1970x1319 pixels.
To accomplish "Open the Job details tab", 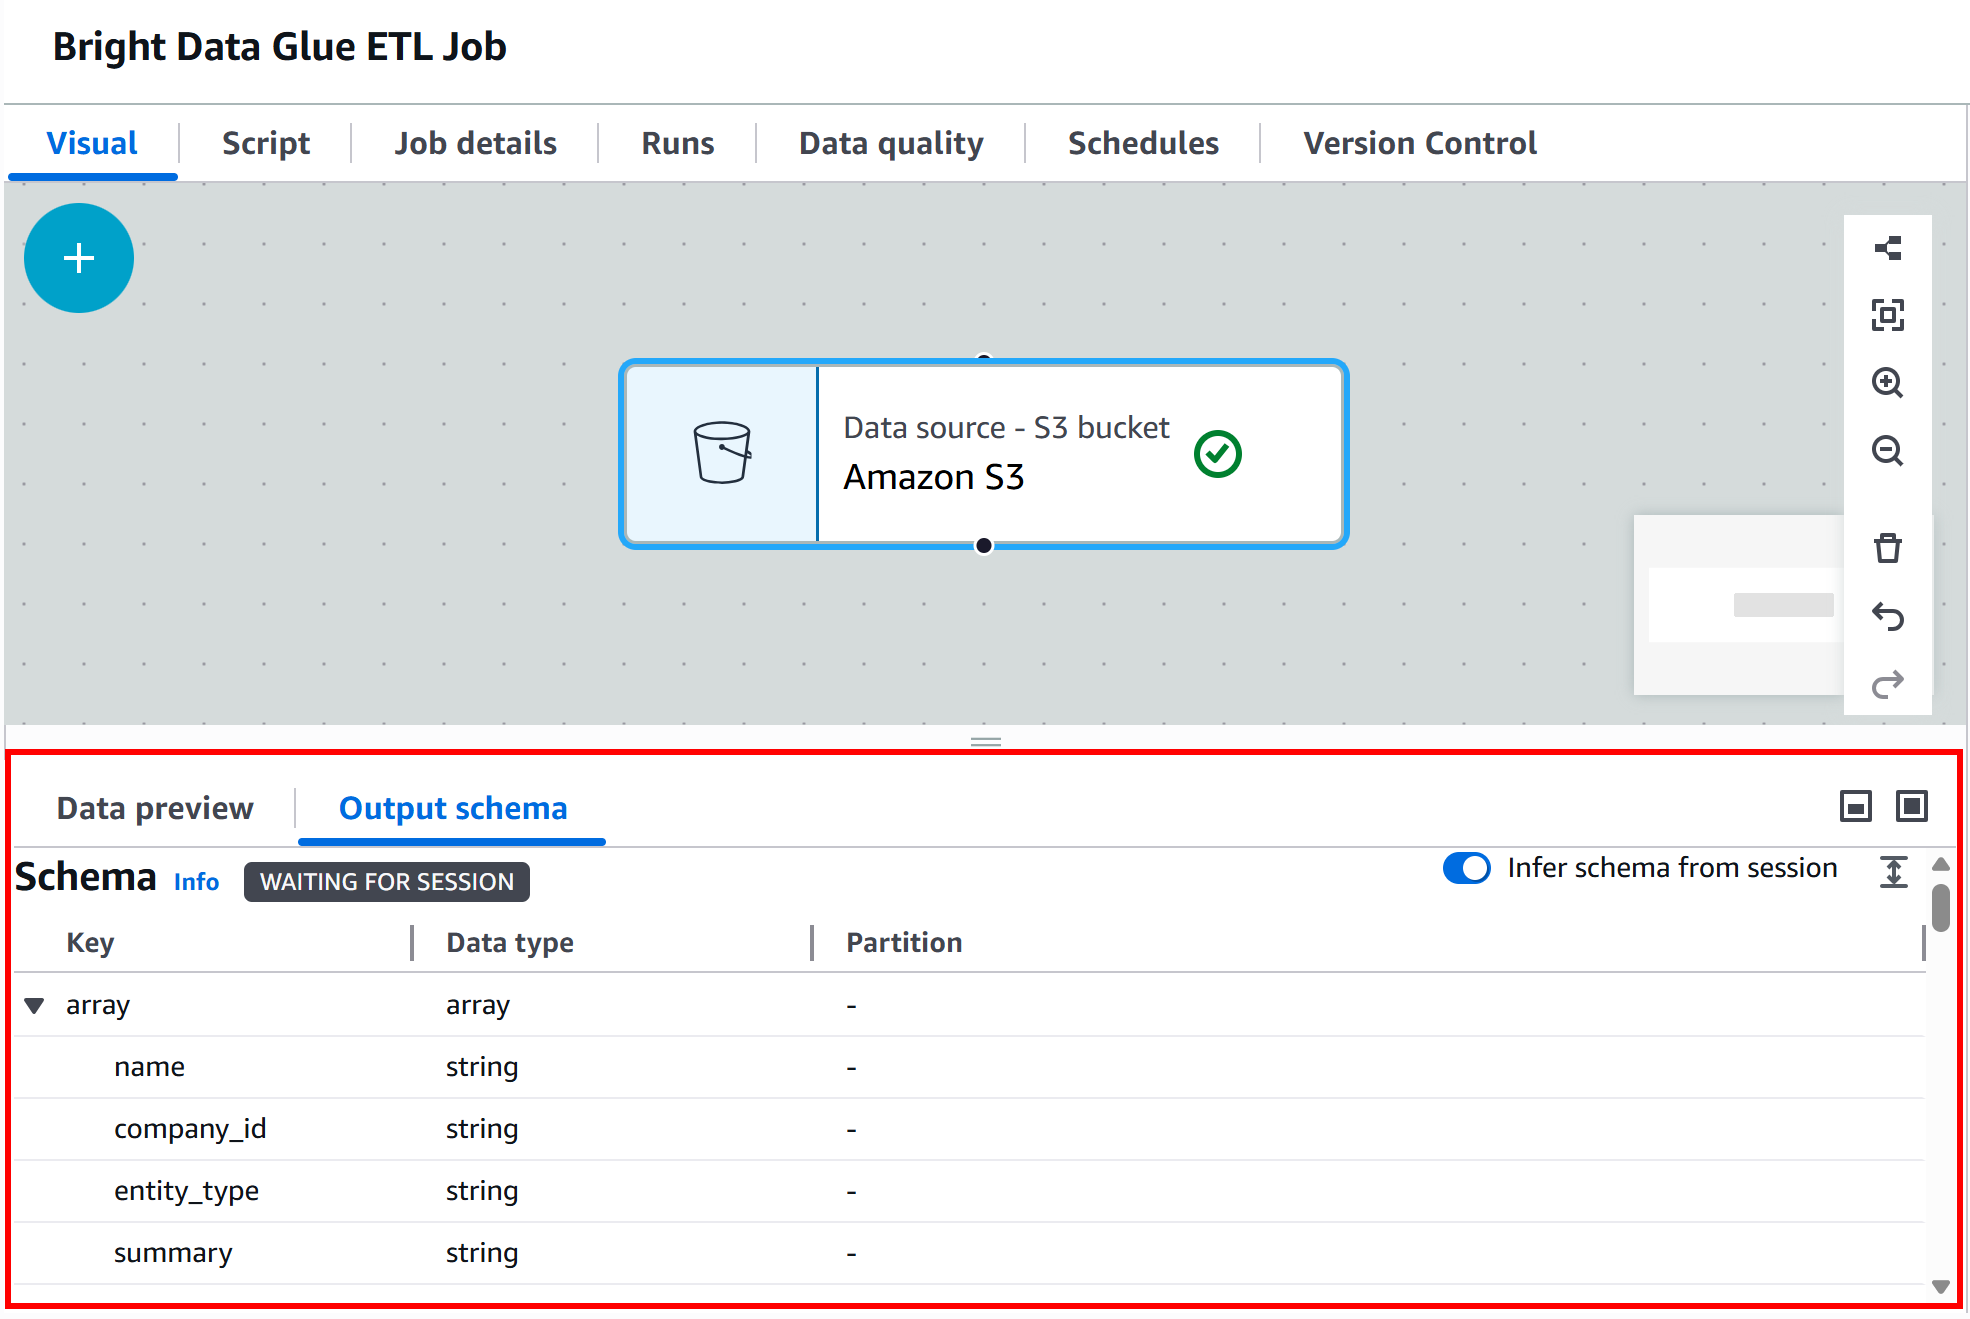I will pyautogui.click(x=475, y=143).
